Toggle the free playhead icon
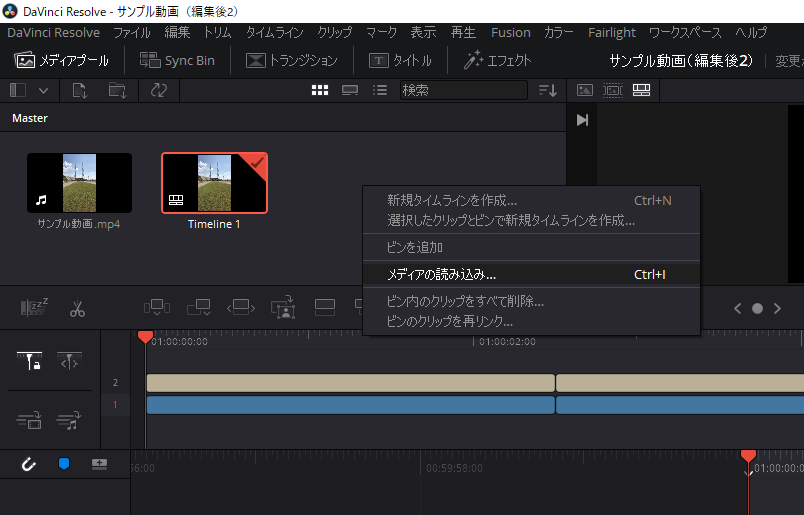This screenshot has width=804, height=515. pos(69,361)
